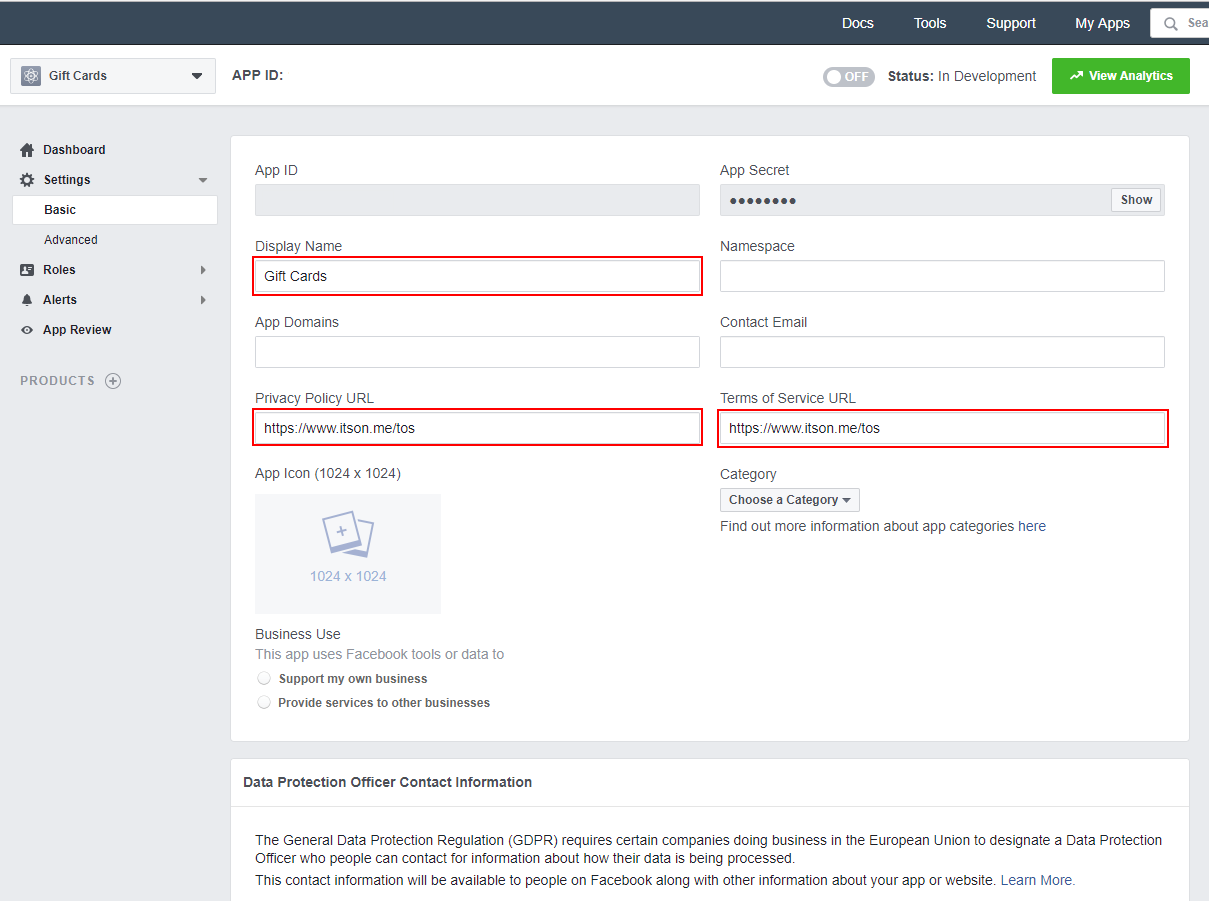Viewport: 1209px width, 901px height.
Task: Add a product using the plus icon
Action: coord(113,381)
